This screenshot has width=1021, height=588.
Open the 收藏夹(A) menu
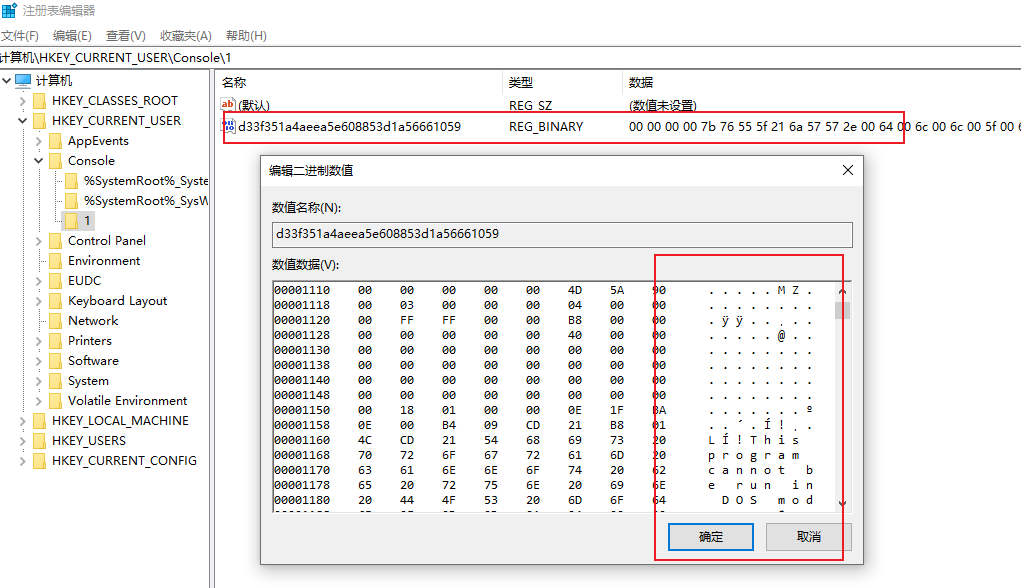186,36
